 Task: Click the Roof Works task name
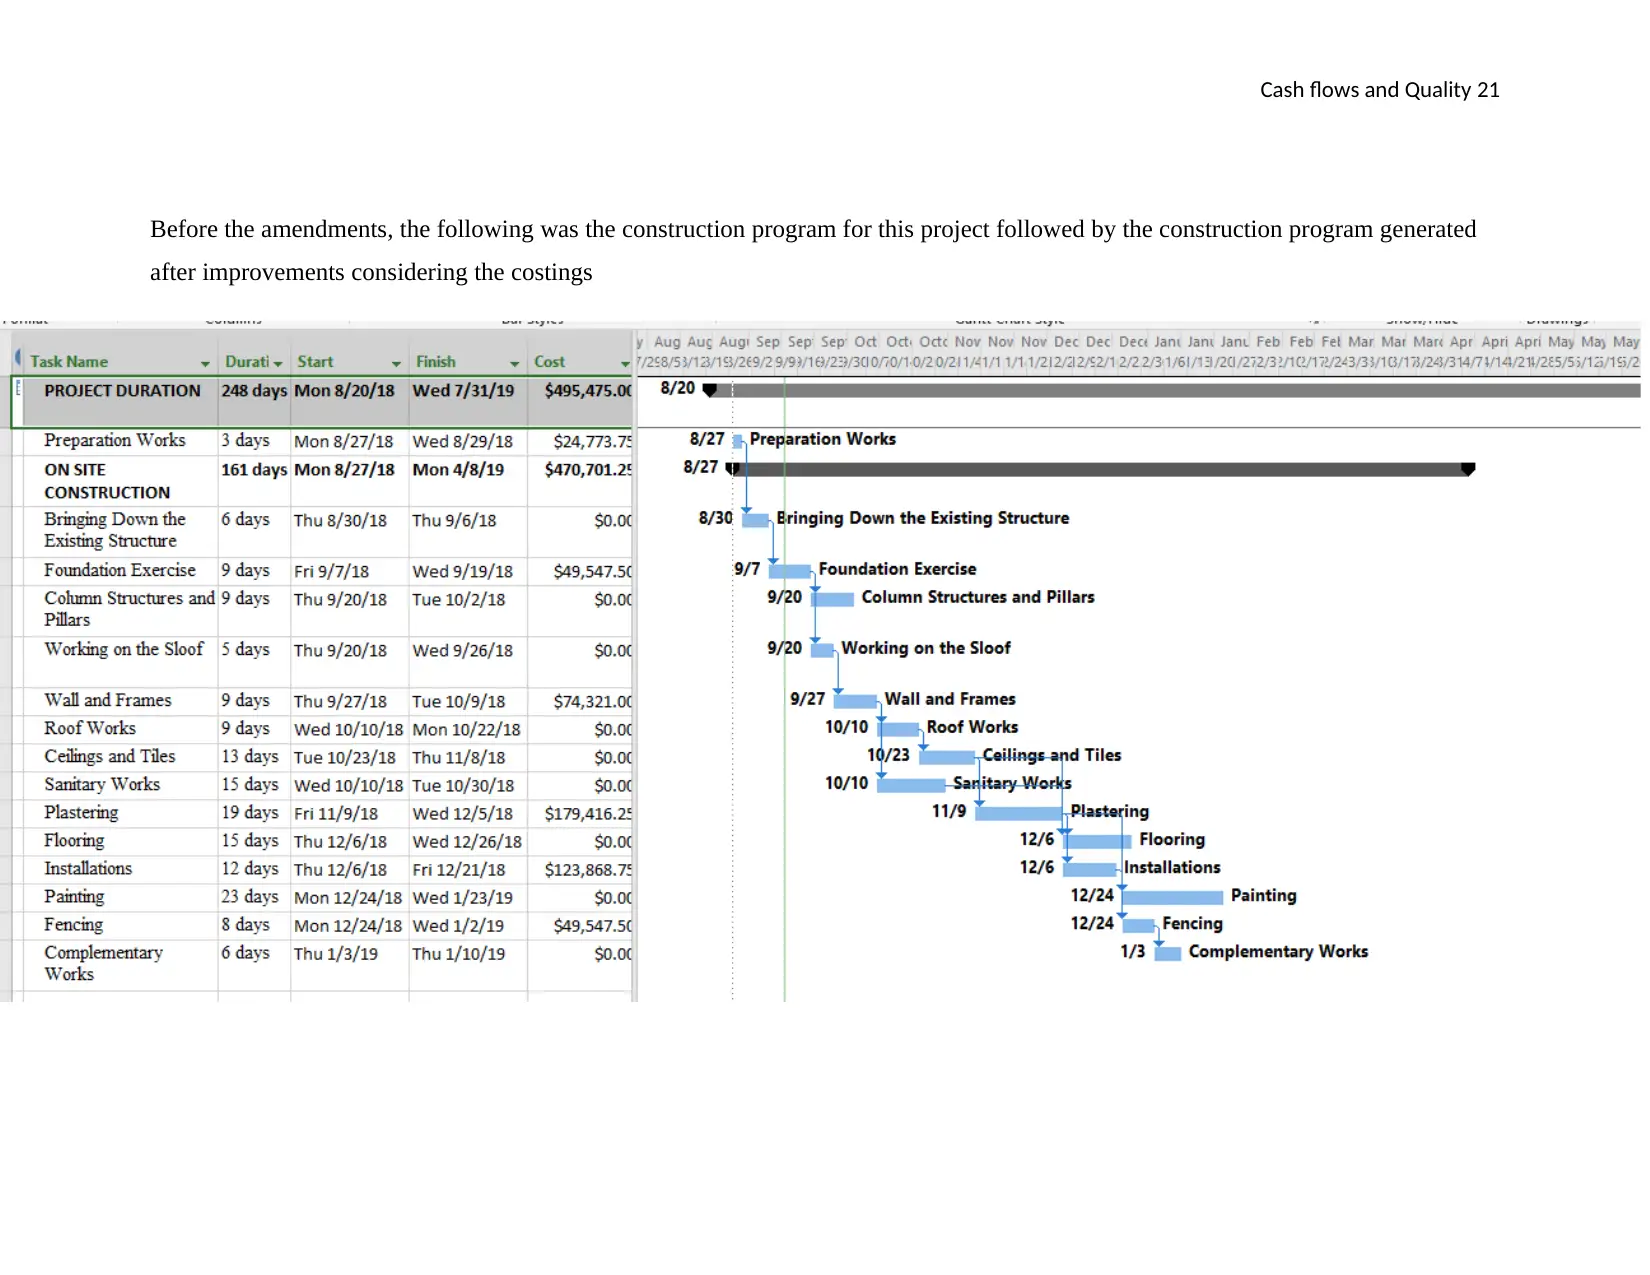coord(90,728)
